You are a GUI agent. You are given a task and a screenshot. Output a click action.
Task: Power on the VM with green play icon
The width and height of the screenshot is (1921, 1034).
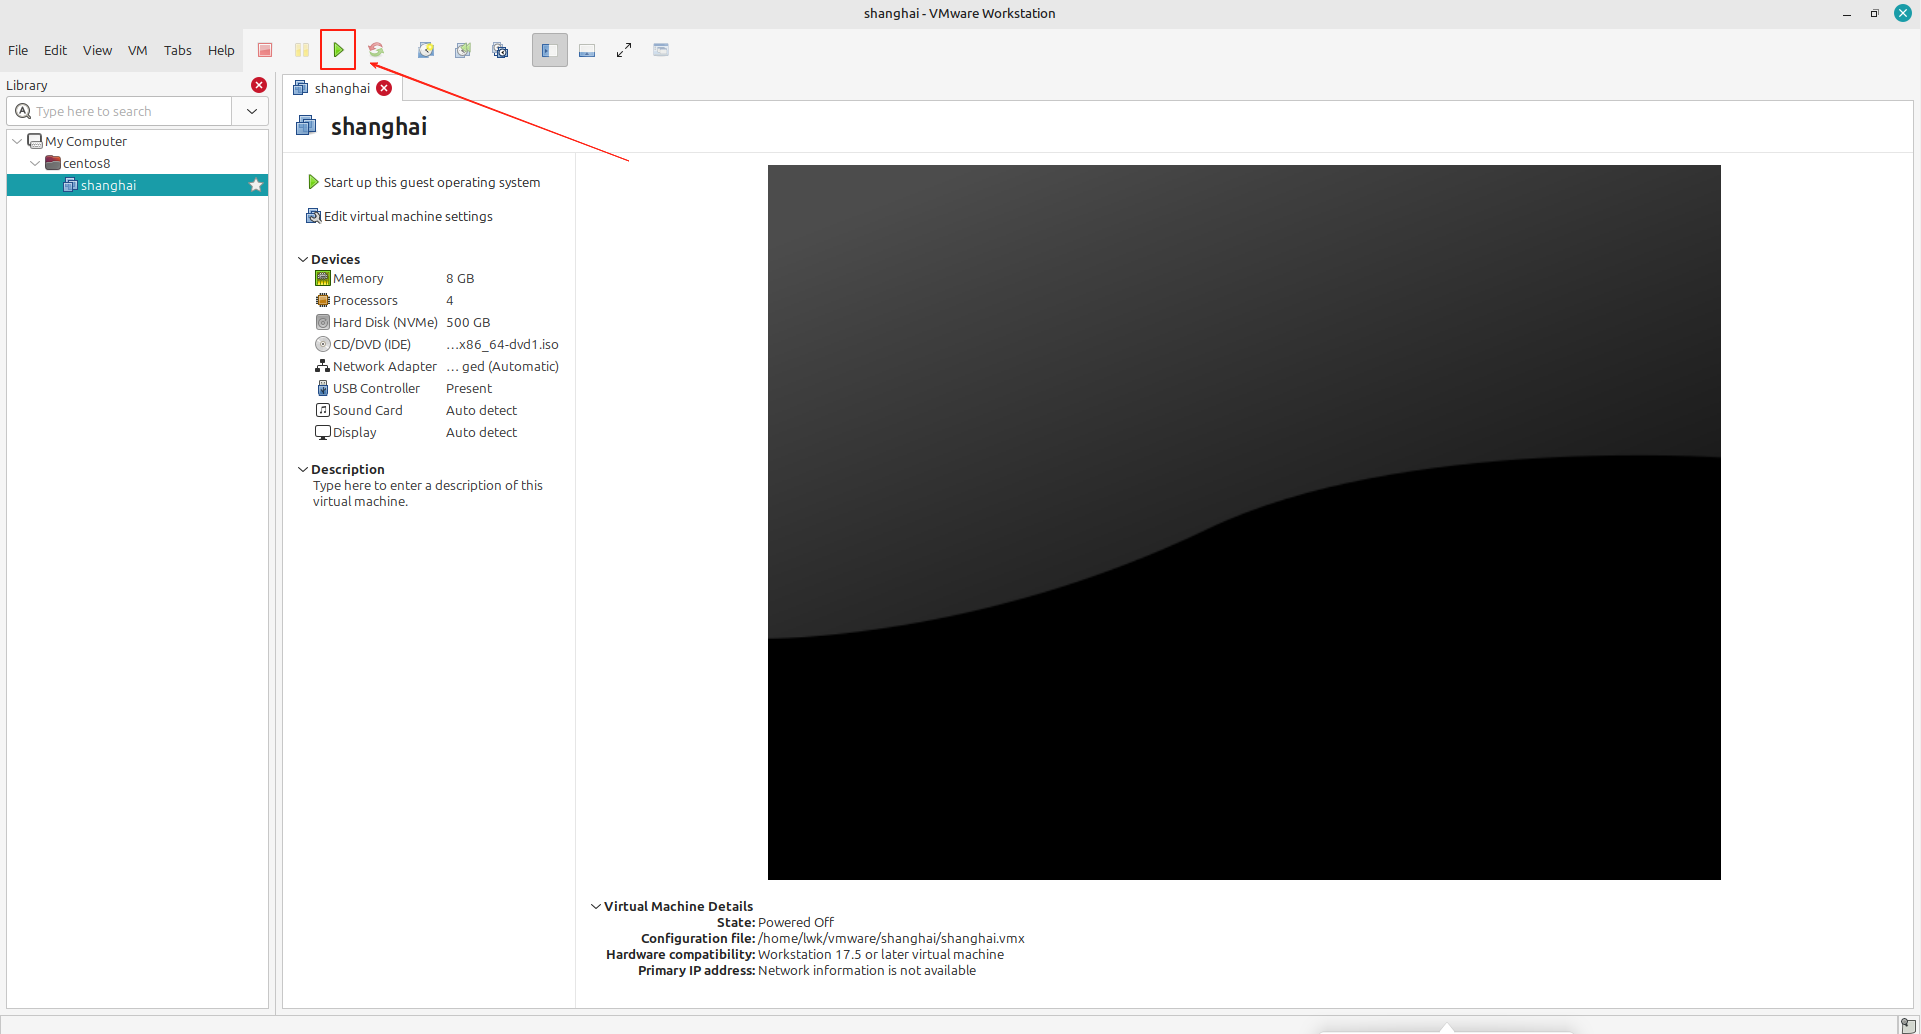(339, 50)
